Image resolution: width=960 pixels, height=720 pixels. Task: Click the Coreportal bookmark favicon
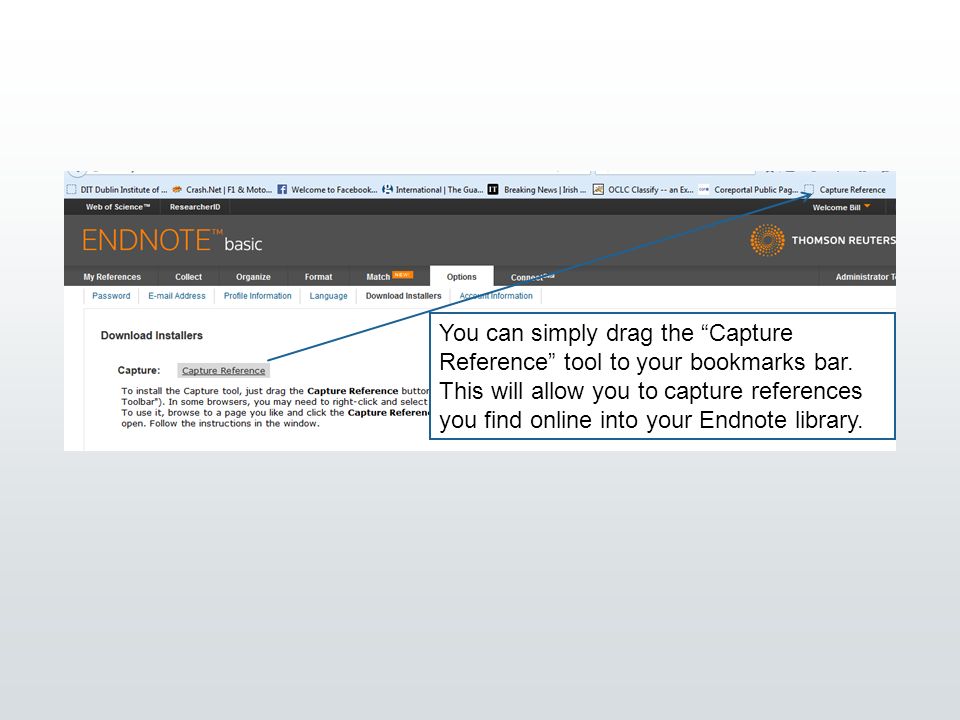pyautogui.click(x=703, y=190)
